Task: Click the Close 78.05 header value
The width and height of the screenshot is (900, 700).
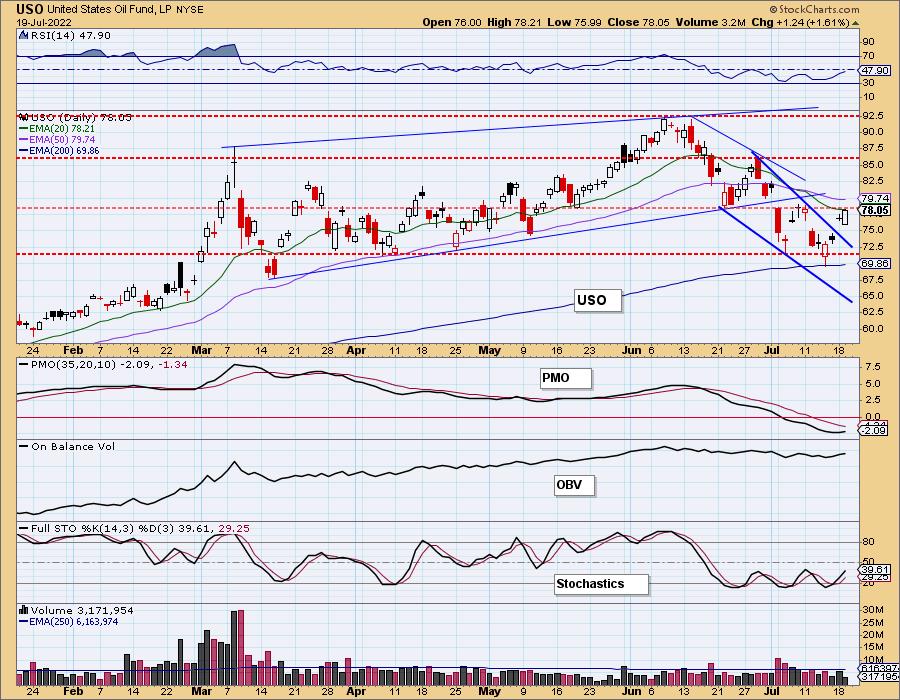Action: (x=637, y=22)
